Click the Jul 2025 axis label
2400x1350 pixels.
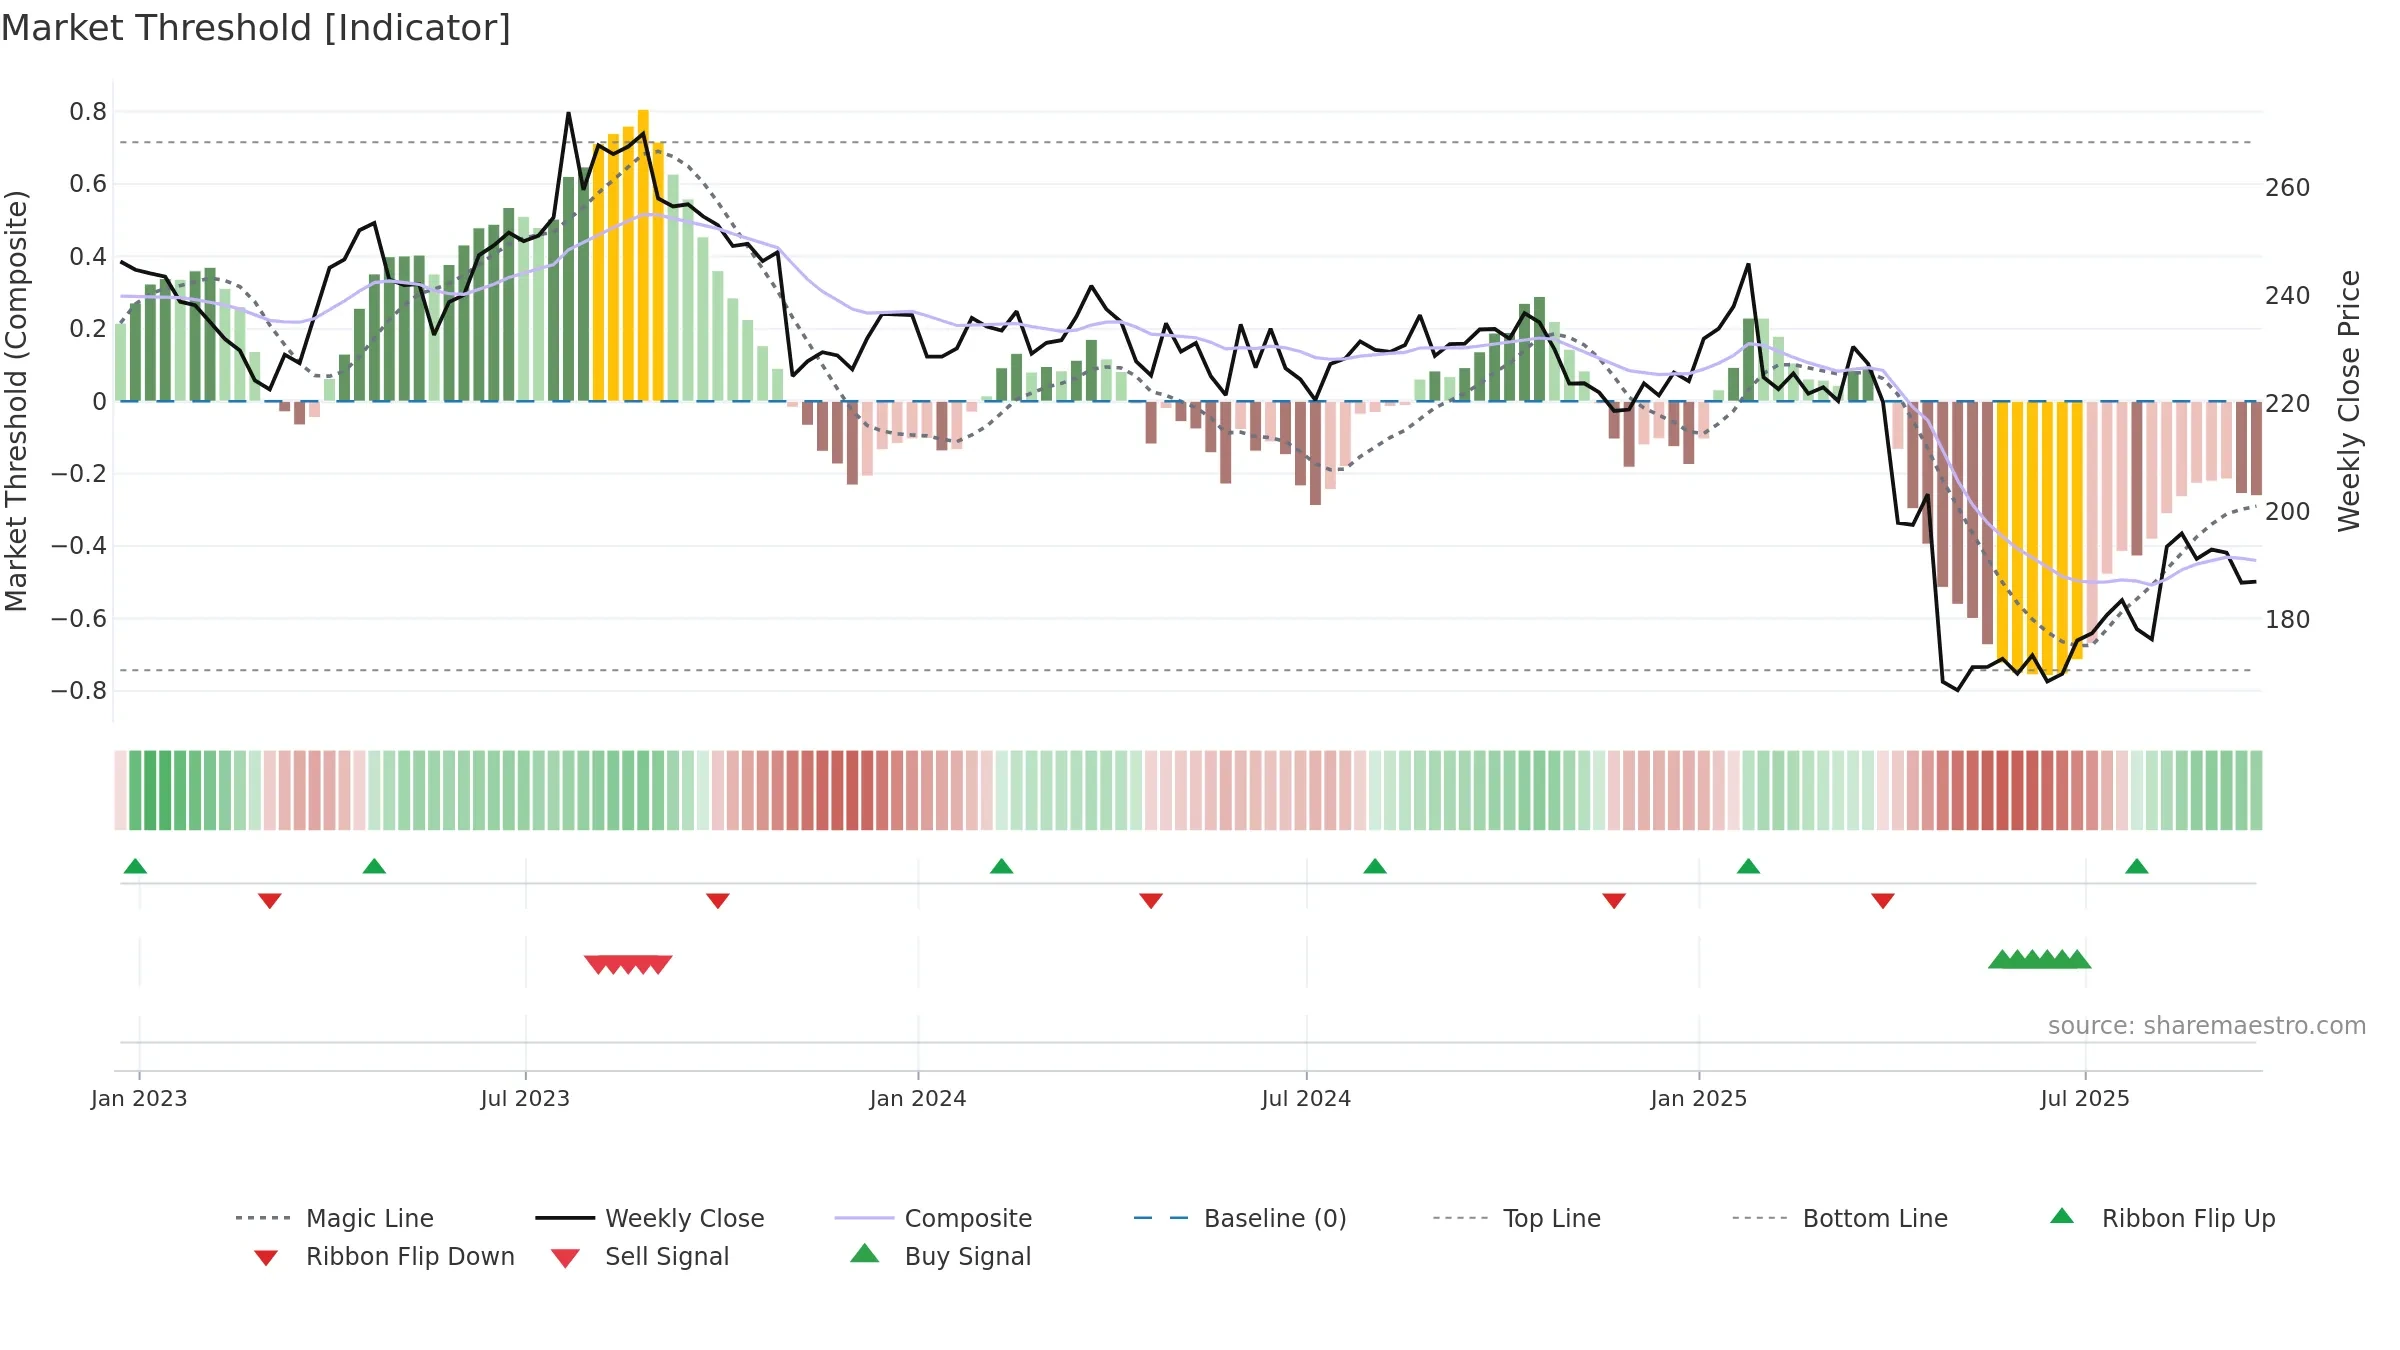click(x=2085, y=1099)
